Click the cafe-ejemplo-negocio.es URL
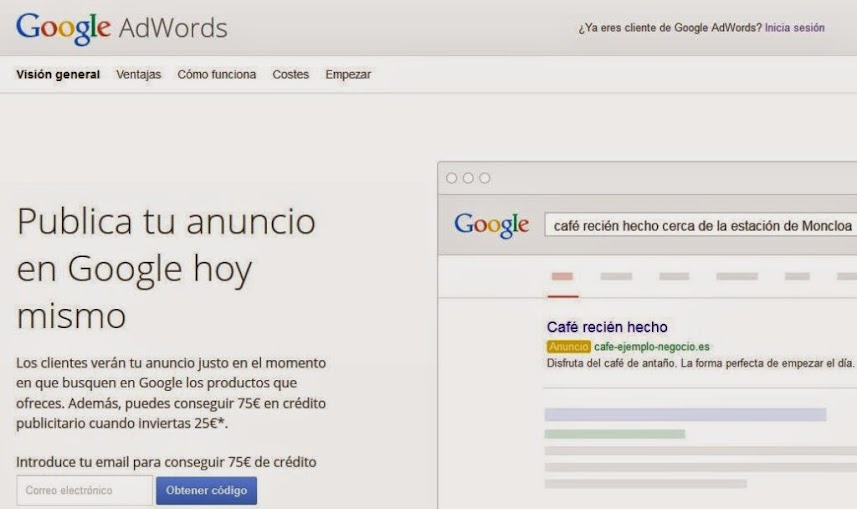This screenshot has height=509, width=857. (x=651, y=347)
